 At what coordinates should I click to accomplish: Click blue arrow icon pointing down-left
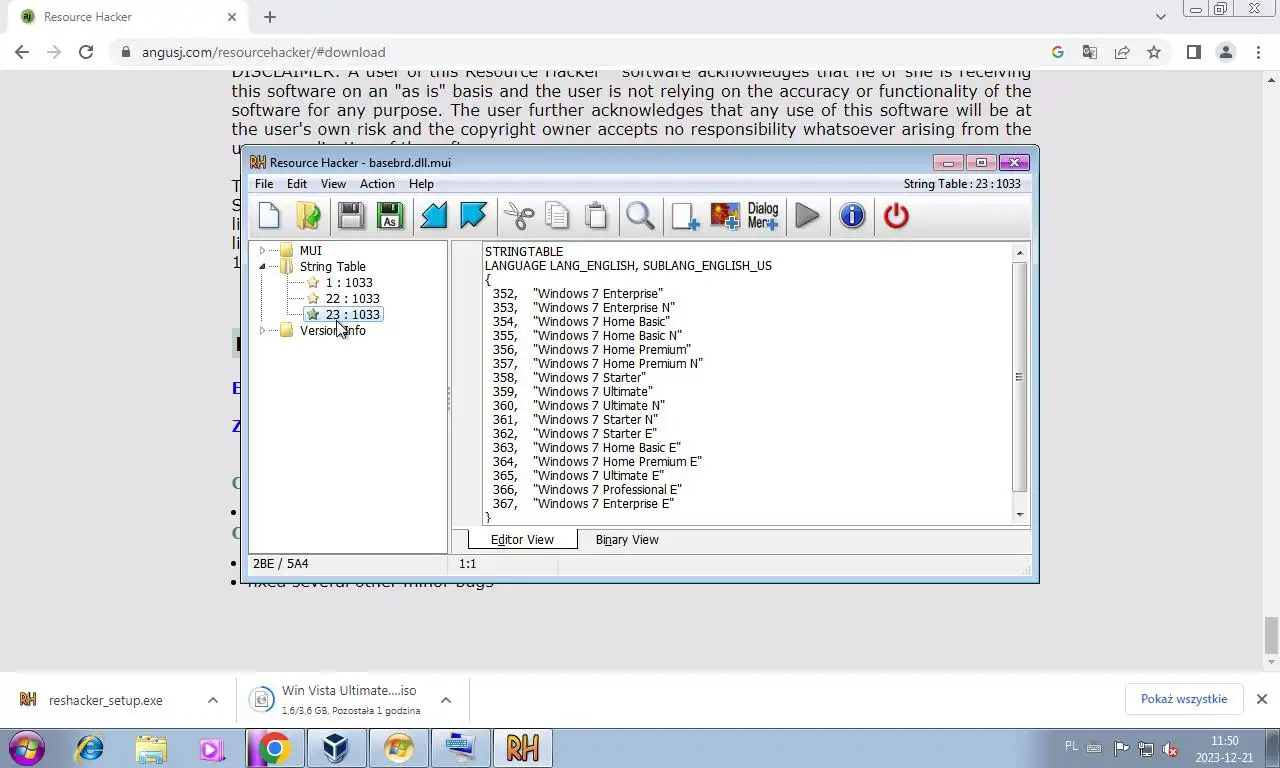pyautogui.click(x=434, y=216)
